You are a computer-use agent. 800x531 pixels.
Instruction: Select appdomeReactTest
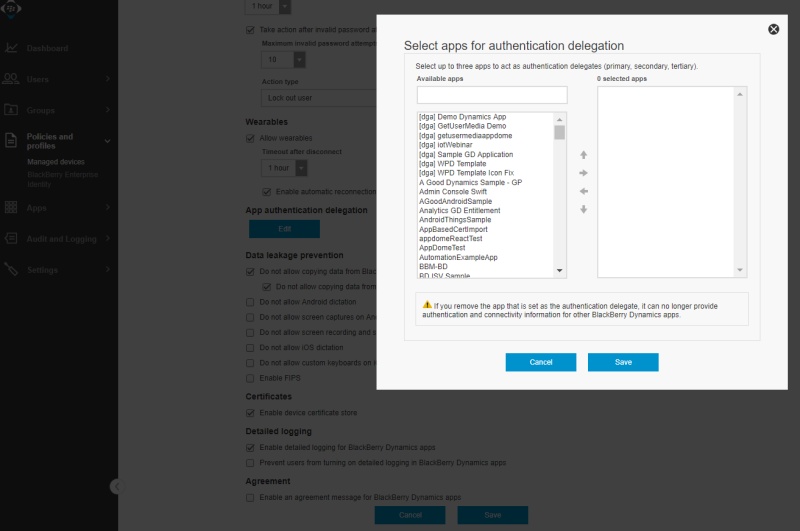pyautogui.click(x=450, y=239)
